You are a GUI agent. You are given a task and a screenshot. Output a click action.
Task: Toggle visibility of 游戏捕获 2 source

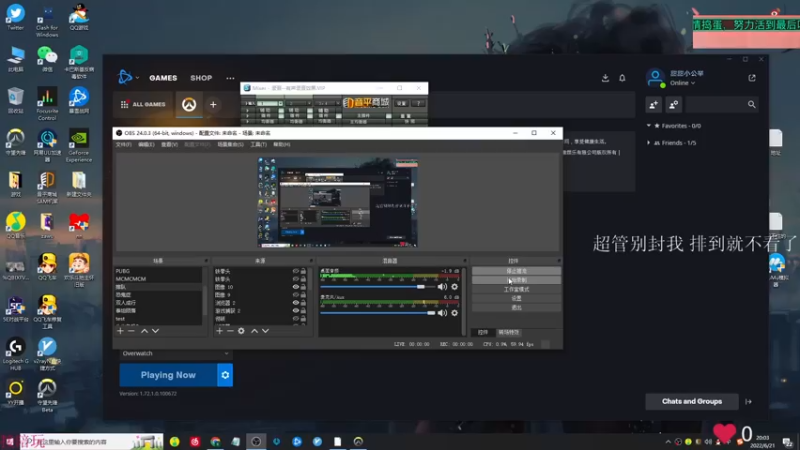[x=295, y=311]
